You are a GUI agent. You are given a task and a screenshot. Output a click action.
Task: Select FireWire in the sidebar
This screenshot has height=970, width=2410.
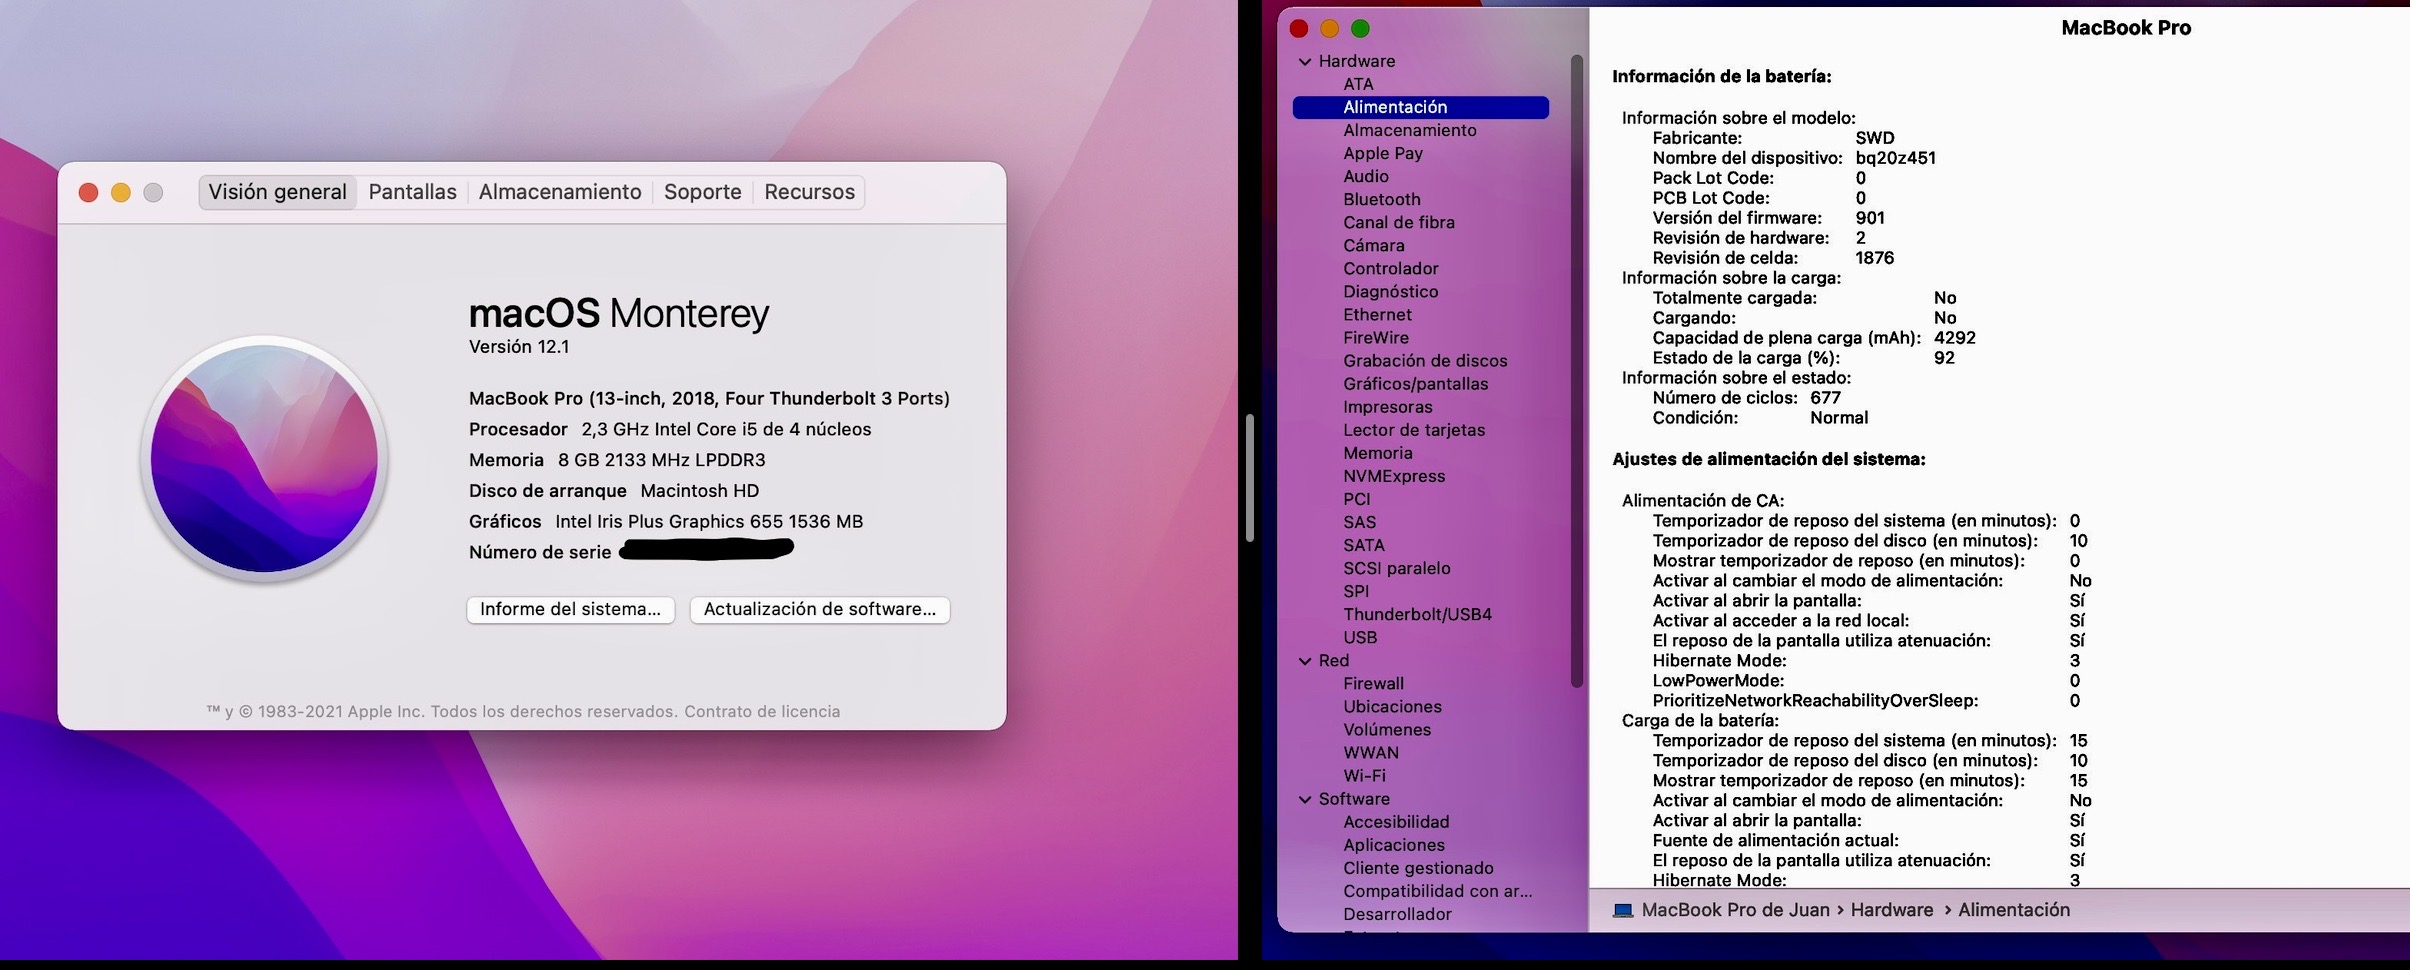click(x=1375, y=337)
